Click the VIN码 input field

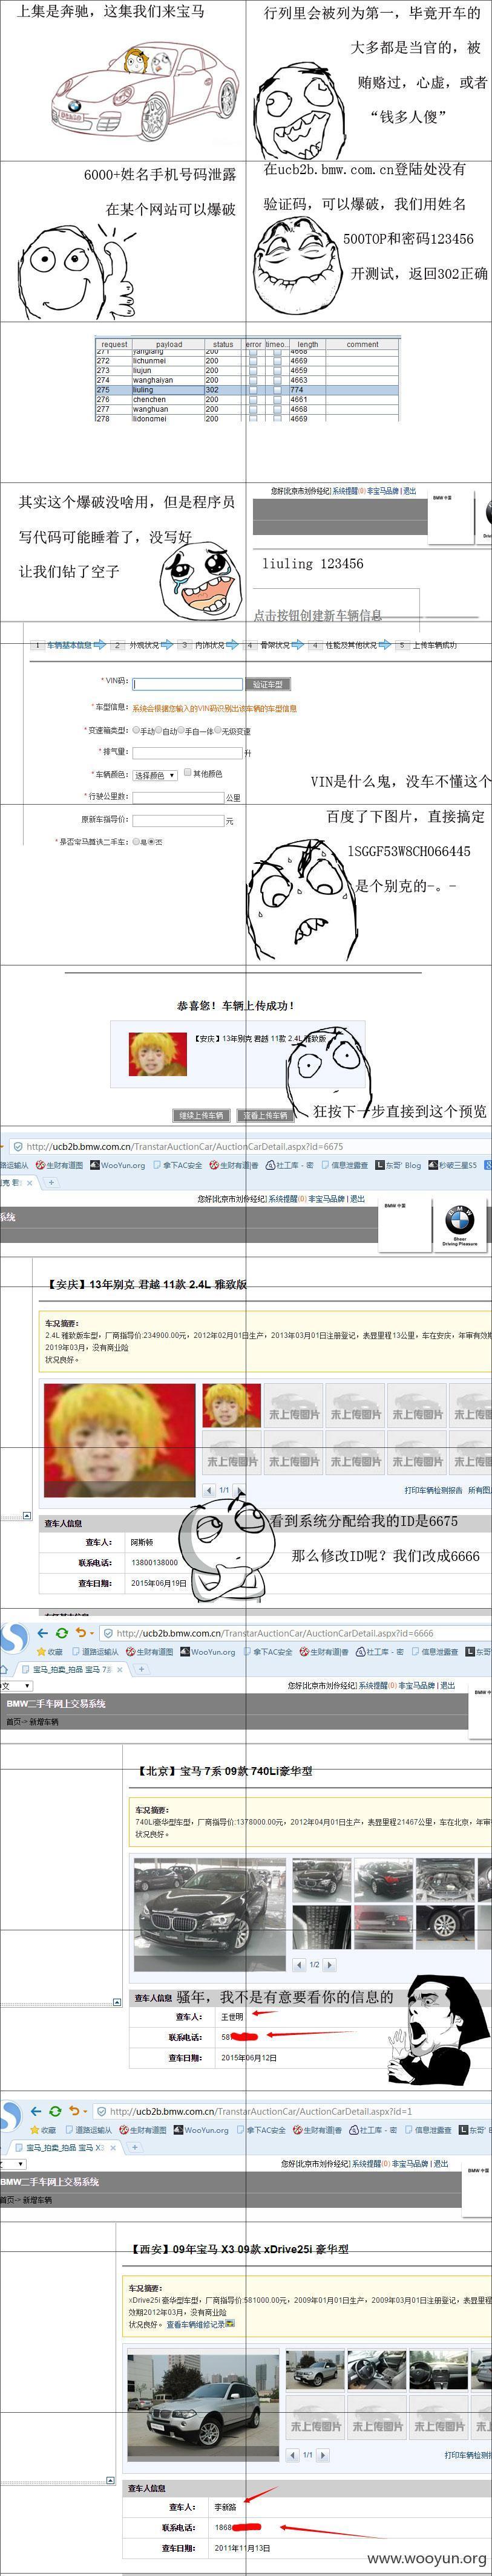pos(187,684)
